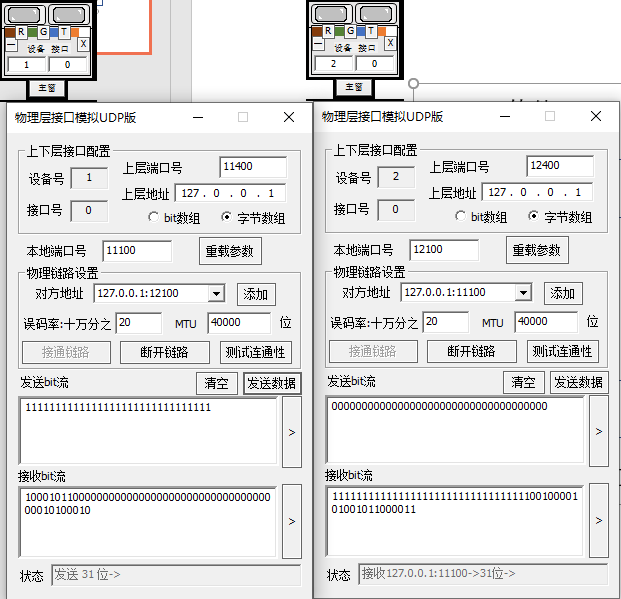The image size is (621, 599).
Task: Open 对方地址 dropdown showing 127.0.0.1:12100
Action: [216, 294]
